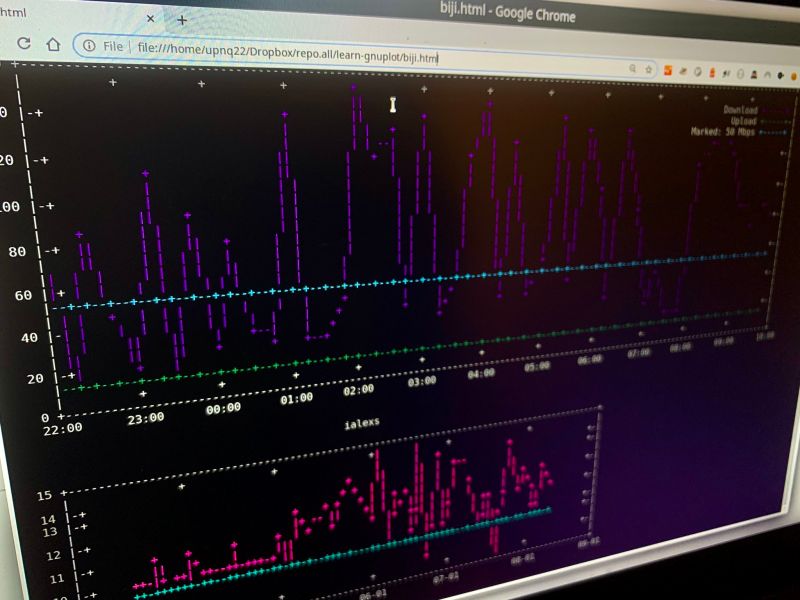Click the 'Upload' legend entry
The width and height of the screenshot is (800, 600).
point(743,121)
